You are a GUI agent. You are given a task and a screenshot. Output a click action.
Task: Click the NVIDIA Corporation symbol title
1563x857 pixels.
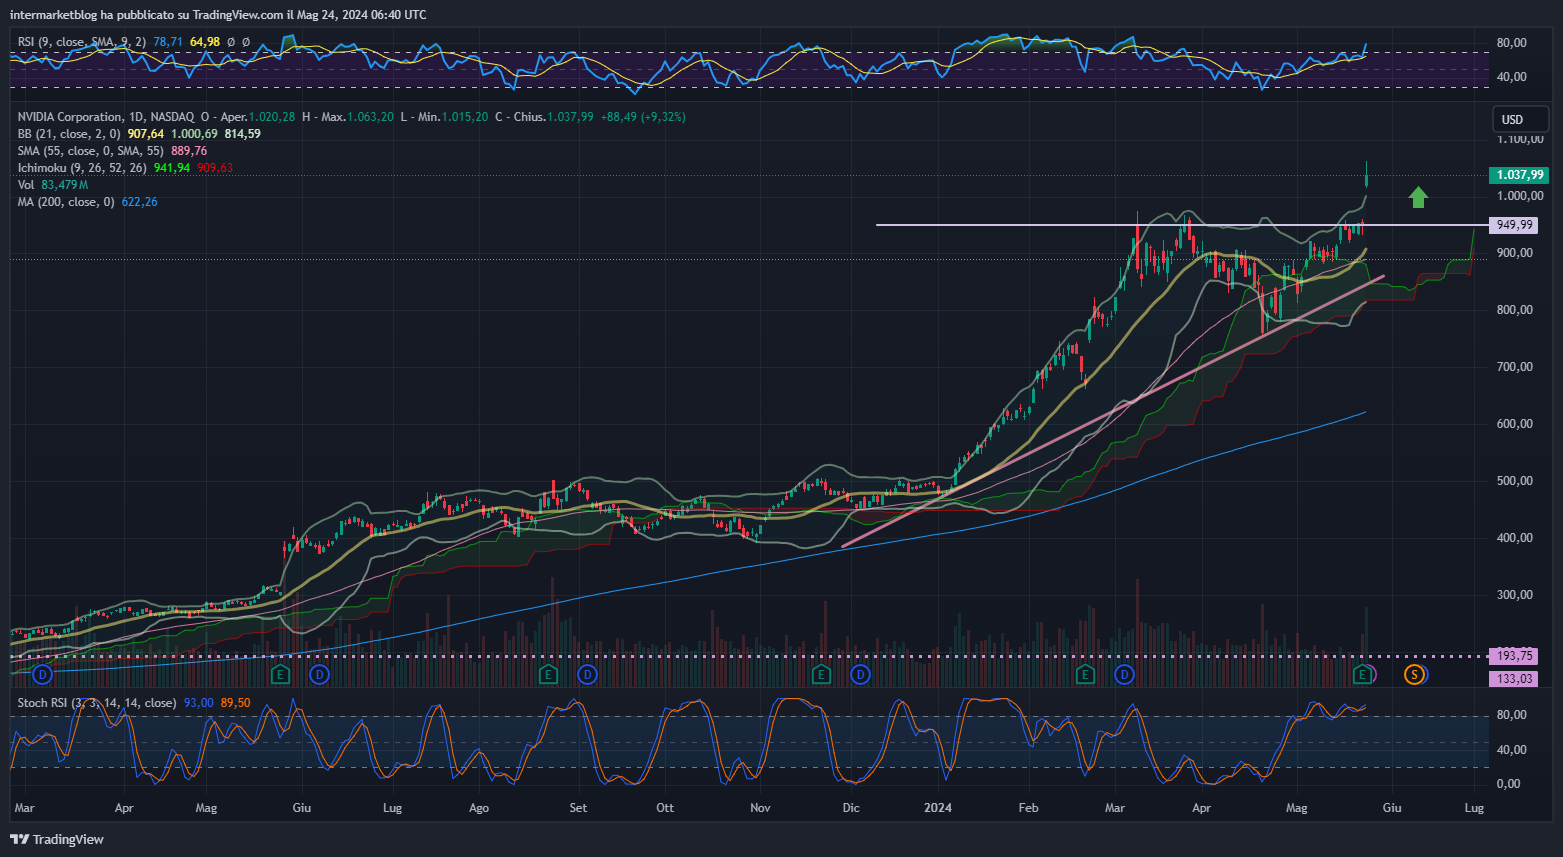pos(70,117)
